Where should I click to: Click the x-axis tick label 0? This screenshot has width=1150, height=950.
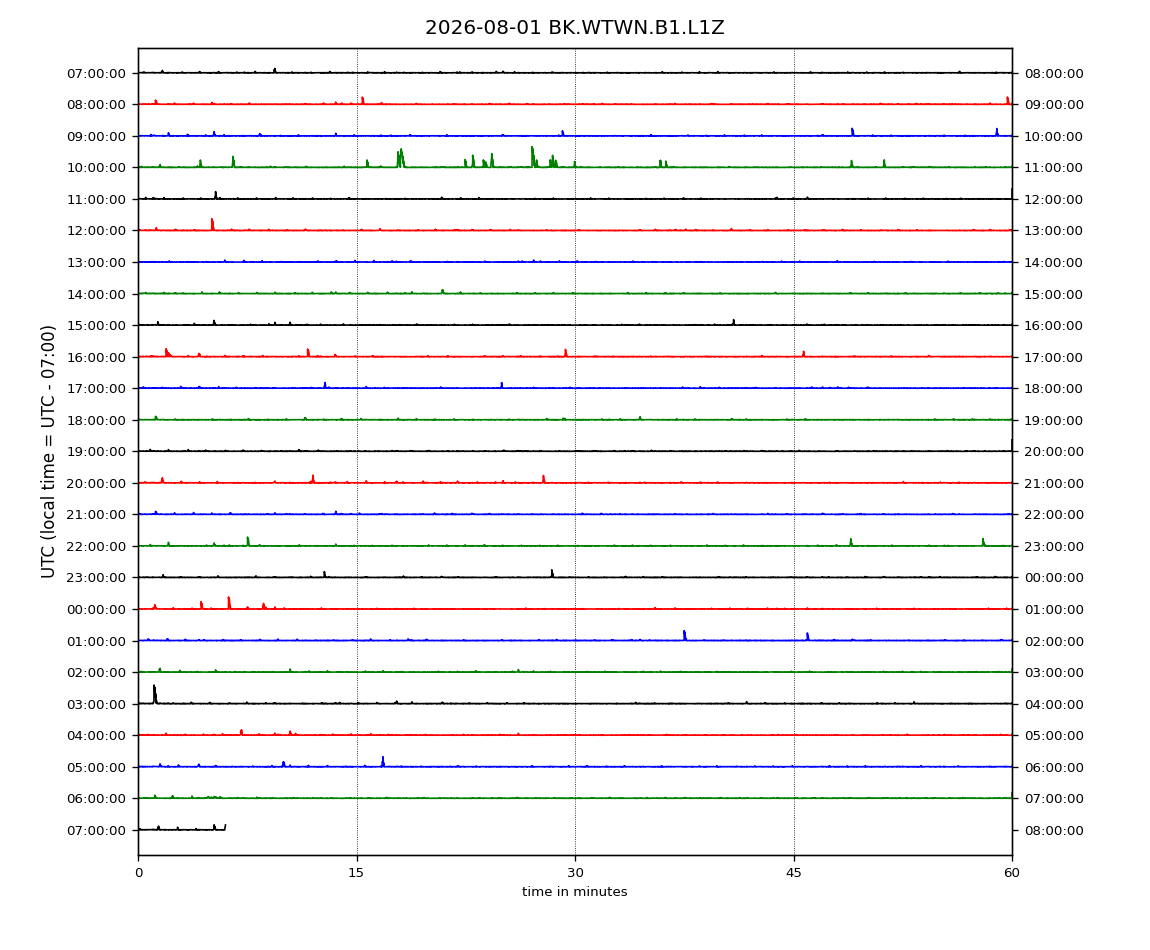point(139,873)
